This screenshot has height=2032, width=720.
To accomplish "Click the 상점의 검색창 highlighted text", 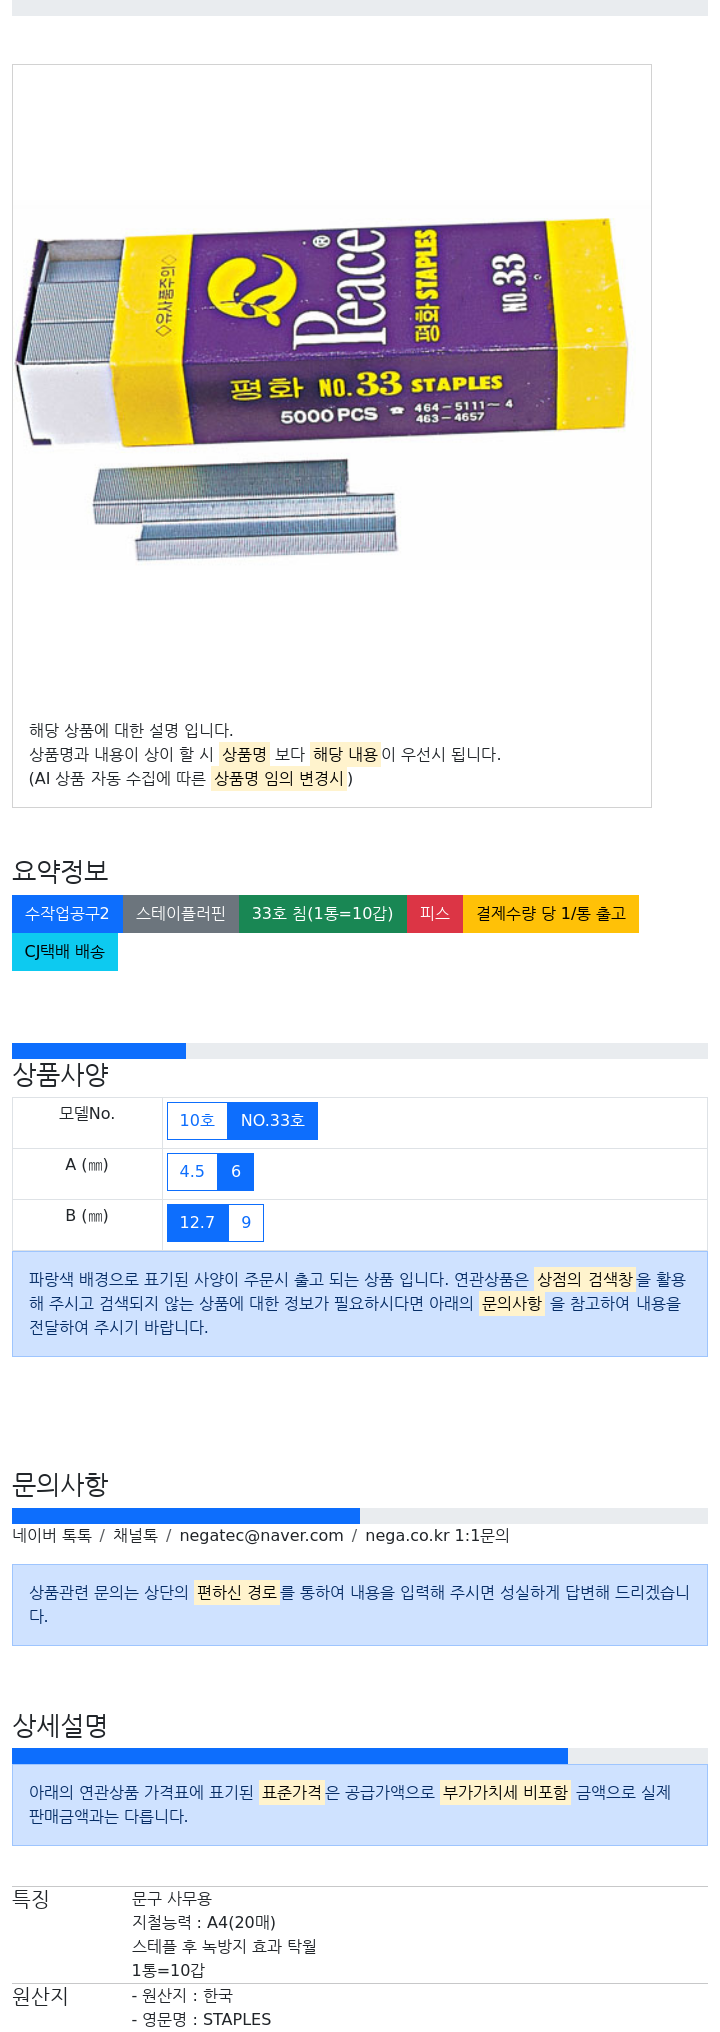I will point(584,1280).
